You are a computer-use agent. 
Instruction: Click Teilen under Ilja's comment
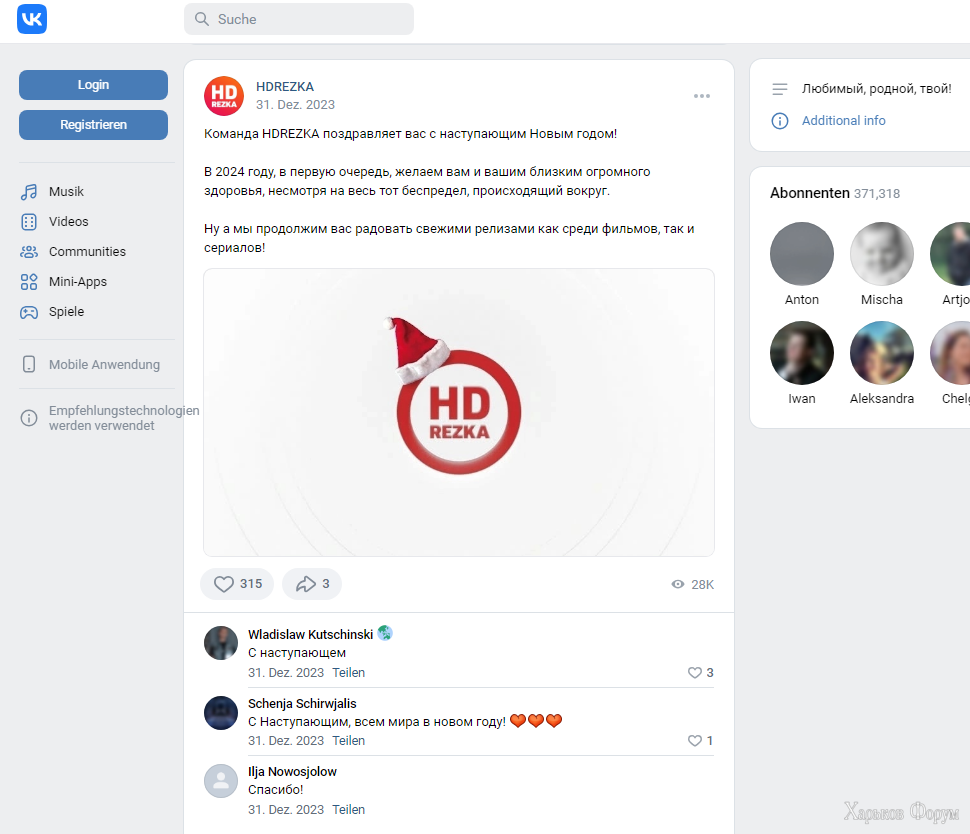(x=348, y=809)
